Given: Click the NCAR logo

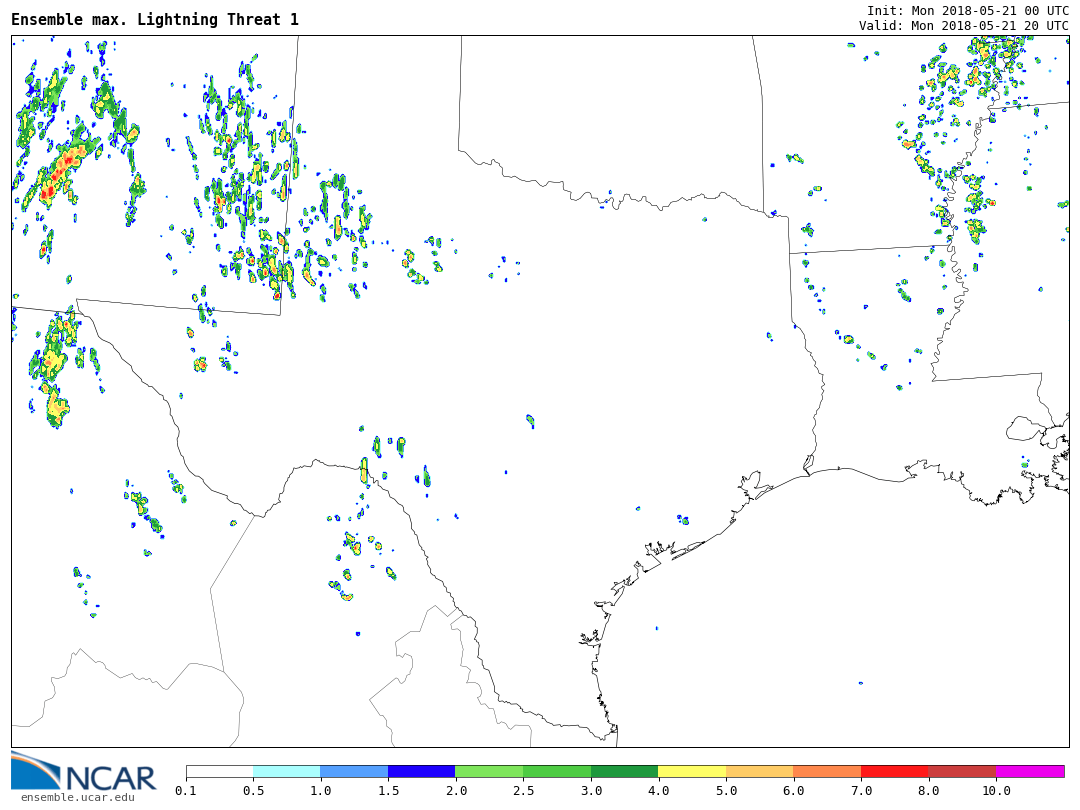Looking at the screenshot, I should coord(84,771).
